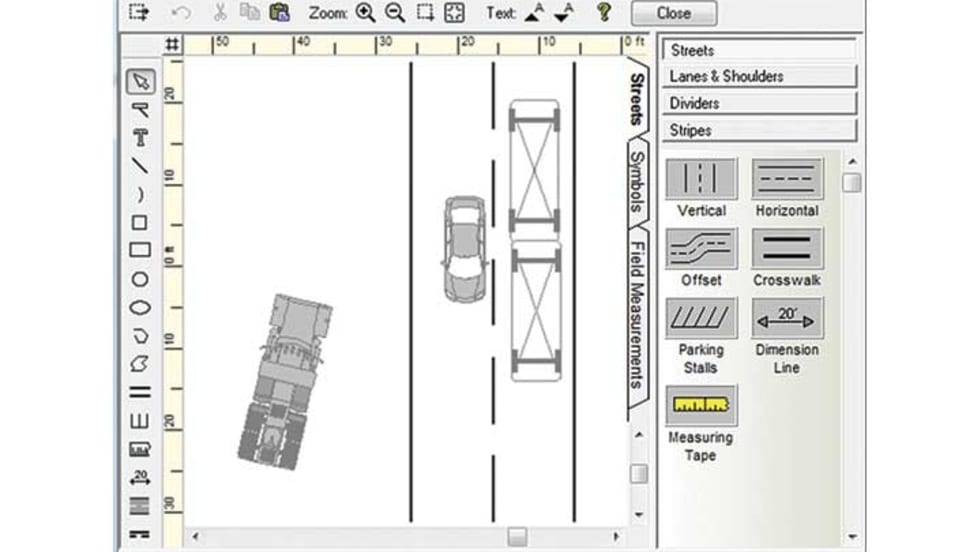Expand the Lanes & Shoulders section

pos(759,77)
